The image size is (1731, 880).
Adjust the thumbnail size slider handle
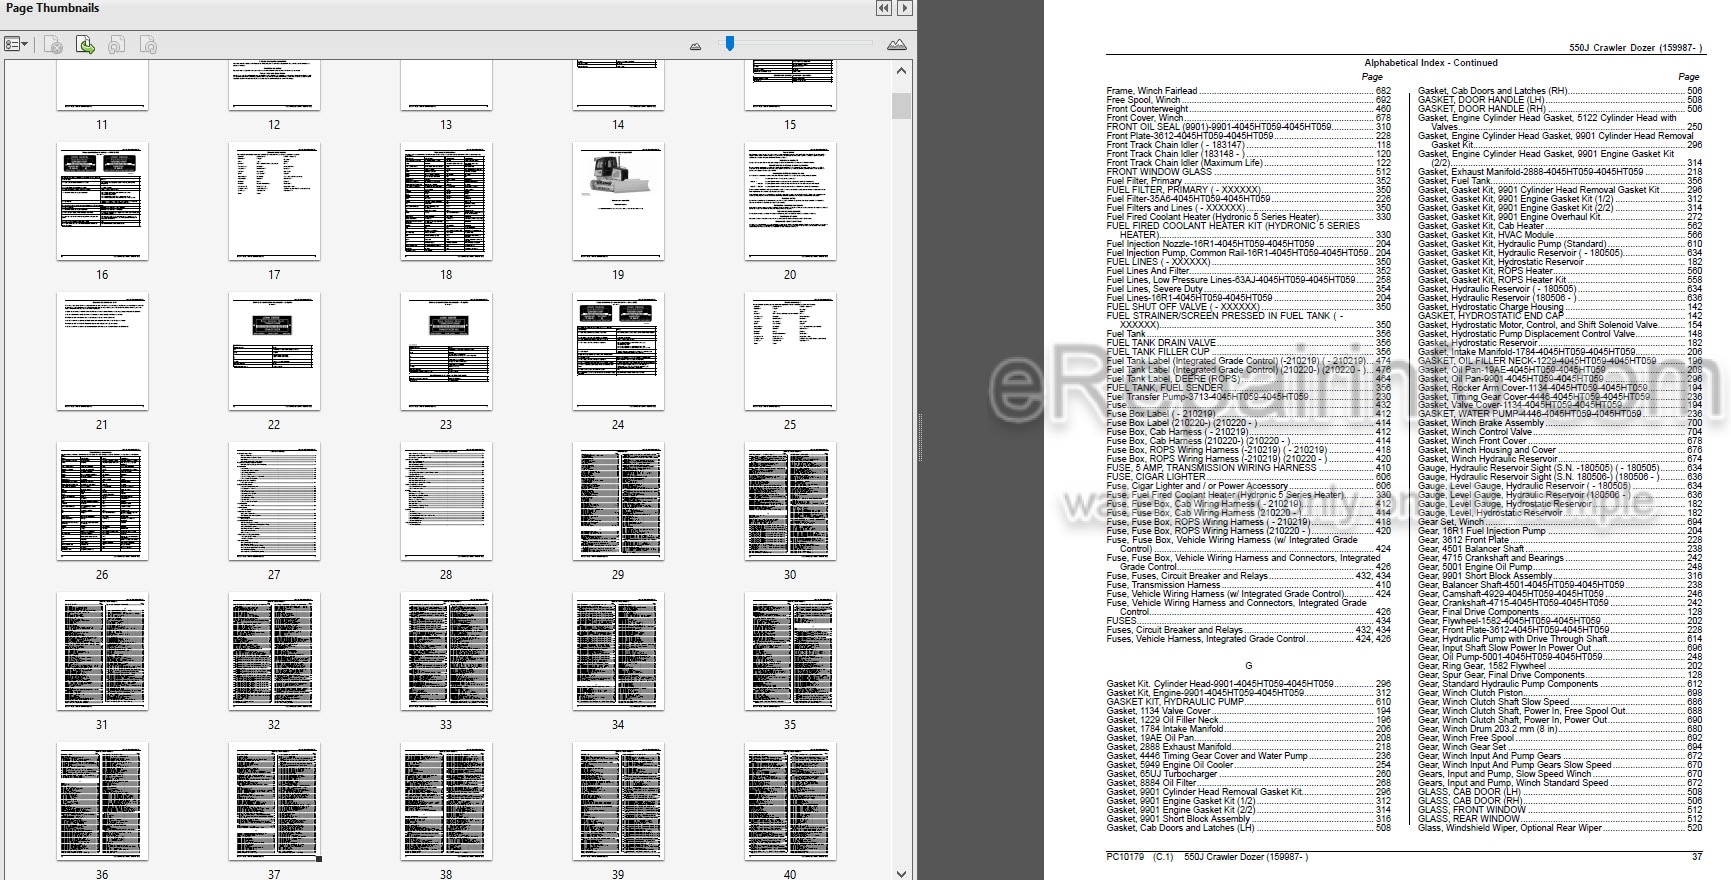tap(730, 43)
